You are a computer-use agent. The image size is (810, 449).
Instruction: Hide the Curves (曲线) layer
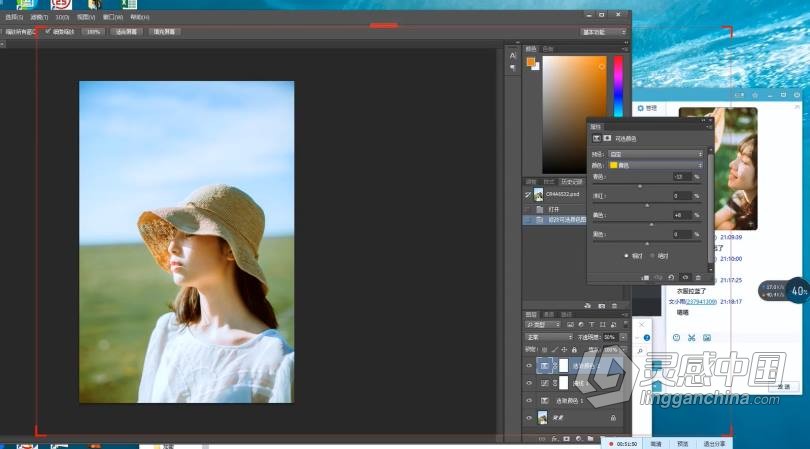529,383
